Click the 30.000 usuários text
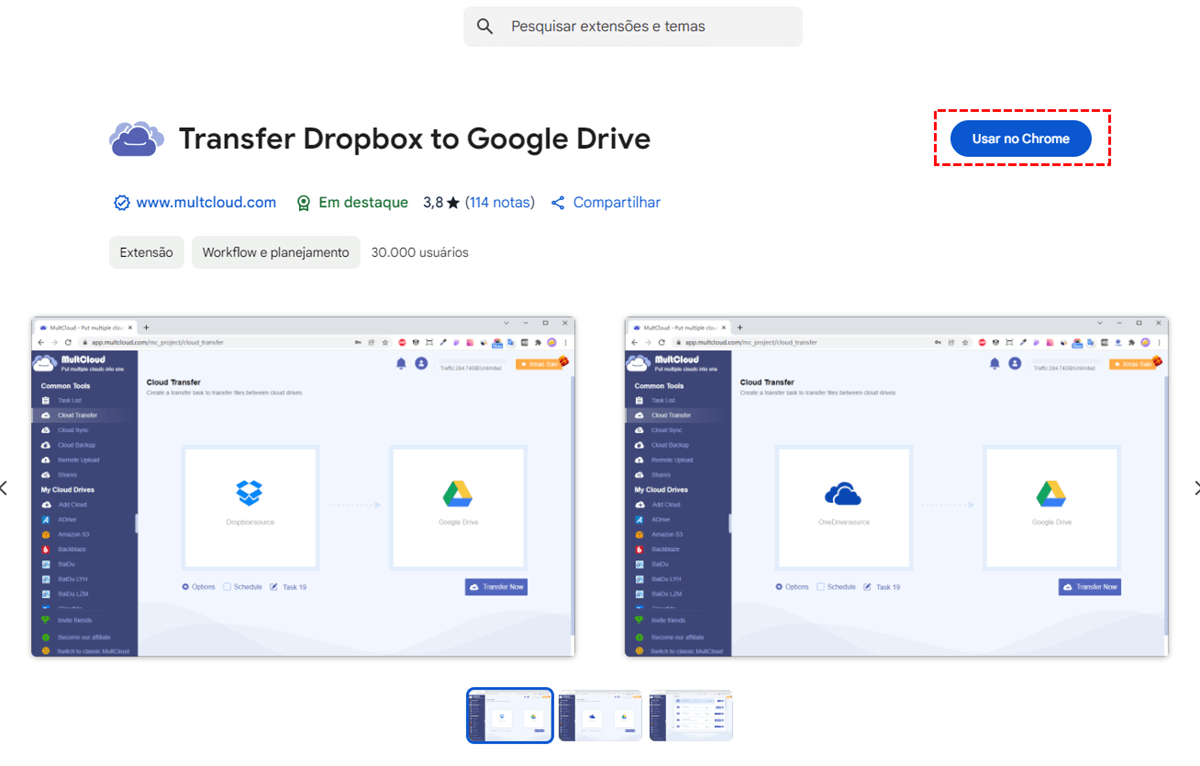This screenshot has height=766, width=1200. pos(419,253)
